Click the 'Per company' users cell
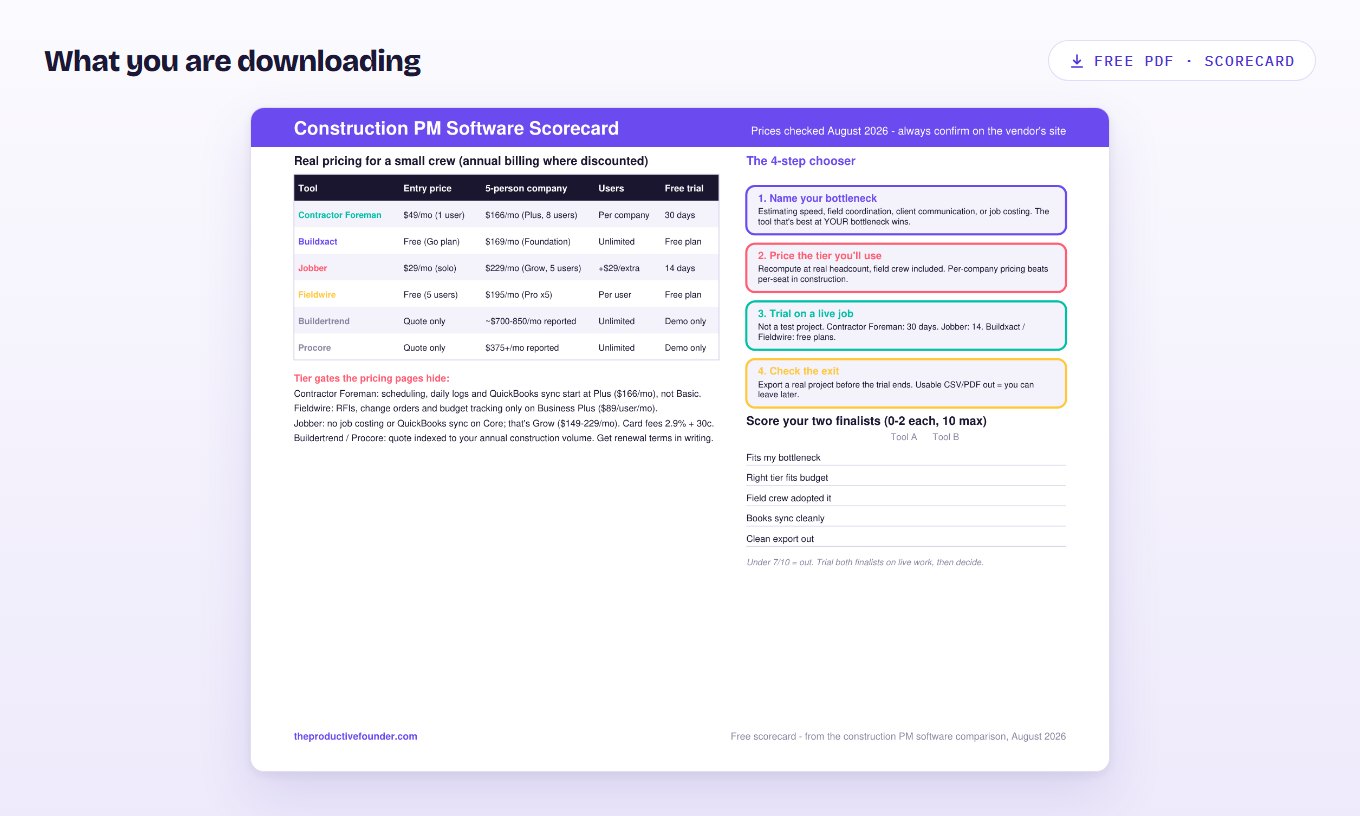This screenshot has height=816, width=1360. click(x=624, y=215)
